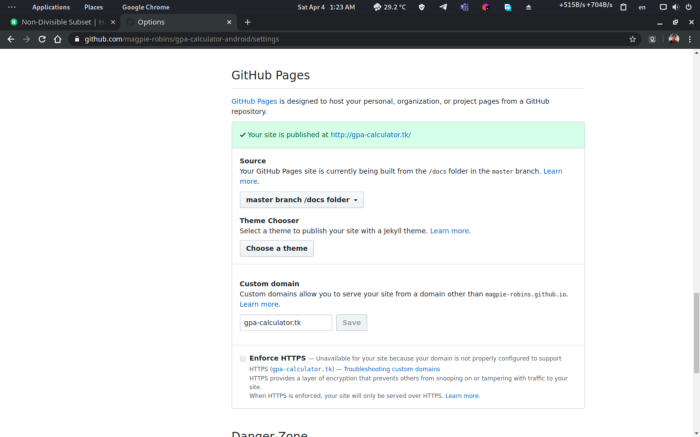Open Learn more link about enforced HTTPS
Image resolution: width=700 pixels, height=437 pixels.
click(462, 395)
